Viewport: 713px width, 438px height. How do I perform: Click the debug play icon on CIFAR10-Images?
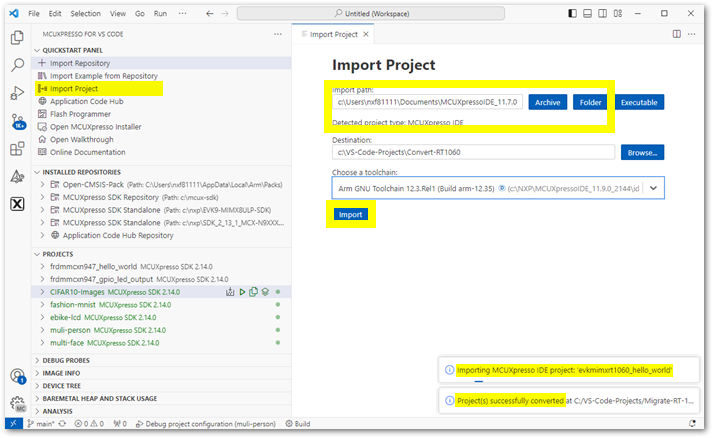pyautogui.click(x=242, y=292)
